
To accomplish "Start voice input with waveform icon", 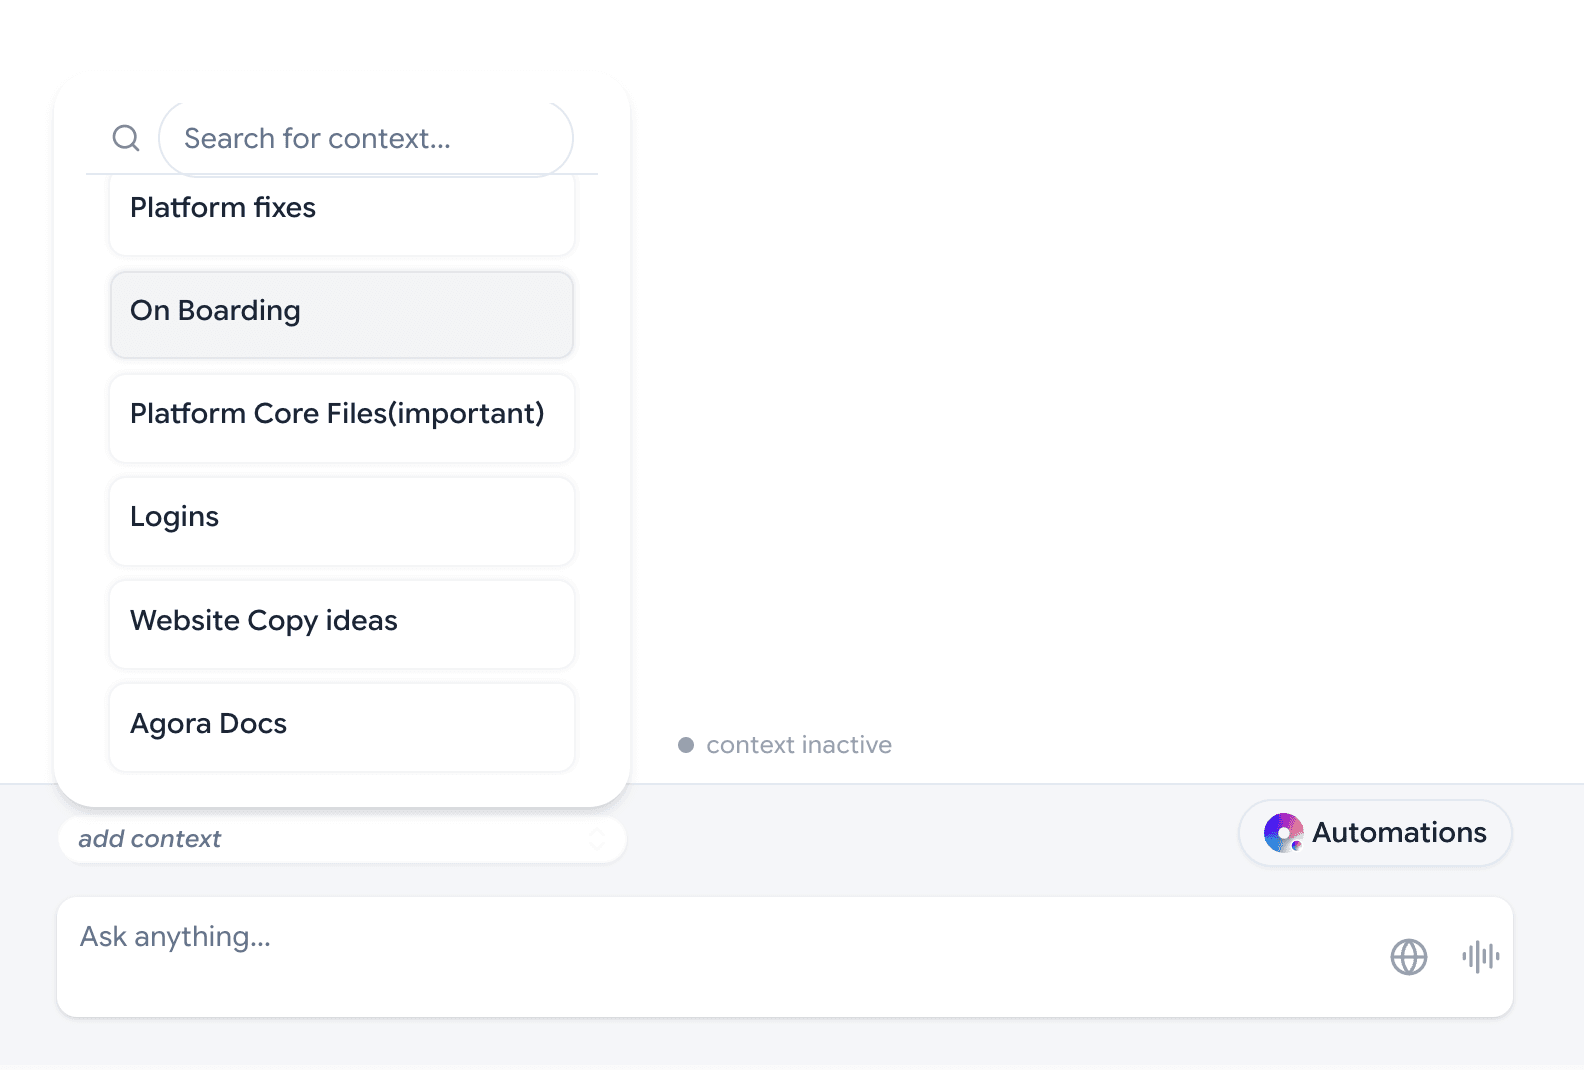I will (x=1480, y=957).
